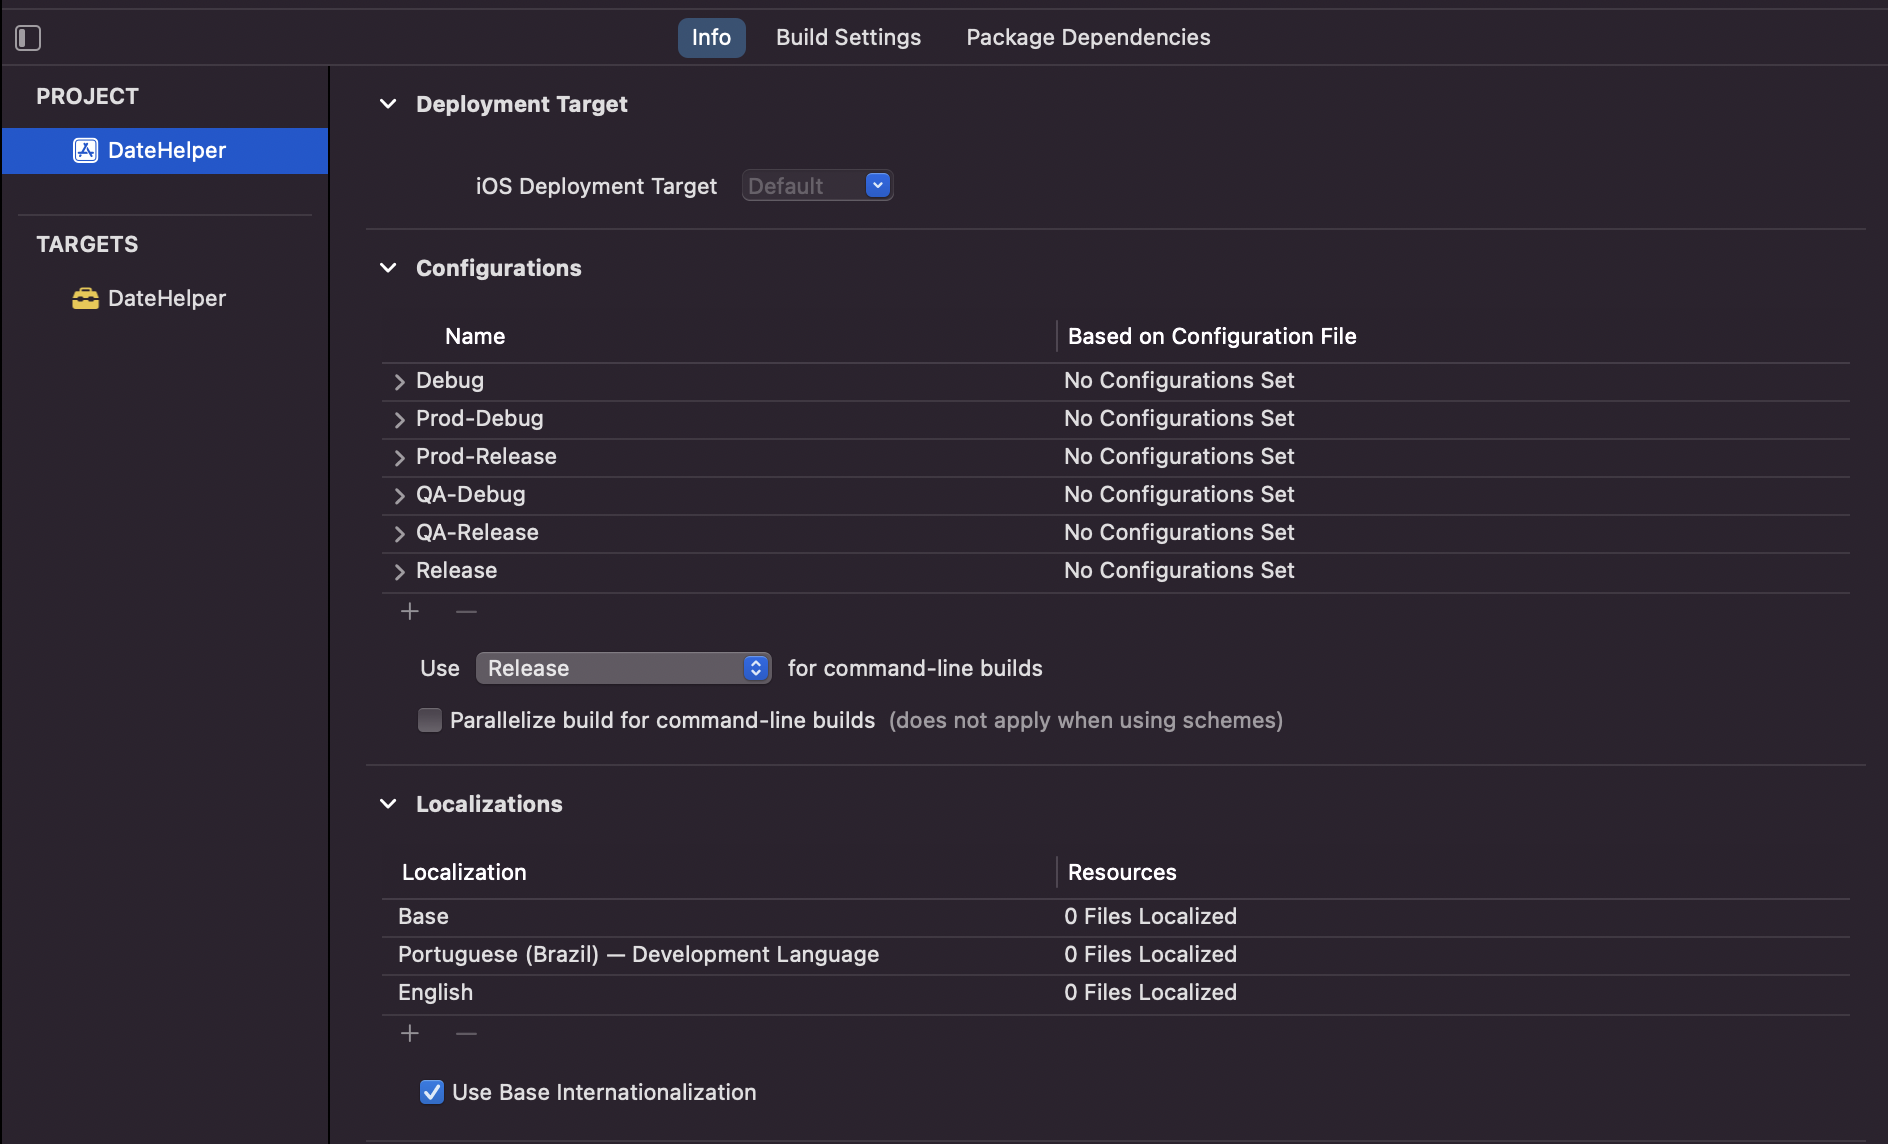Click the DateHelper project app icon
The width and height of the screenshot is (1888, 1144).
point(85,150)
